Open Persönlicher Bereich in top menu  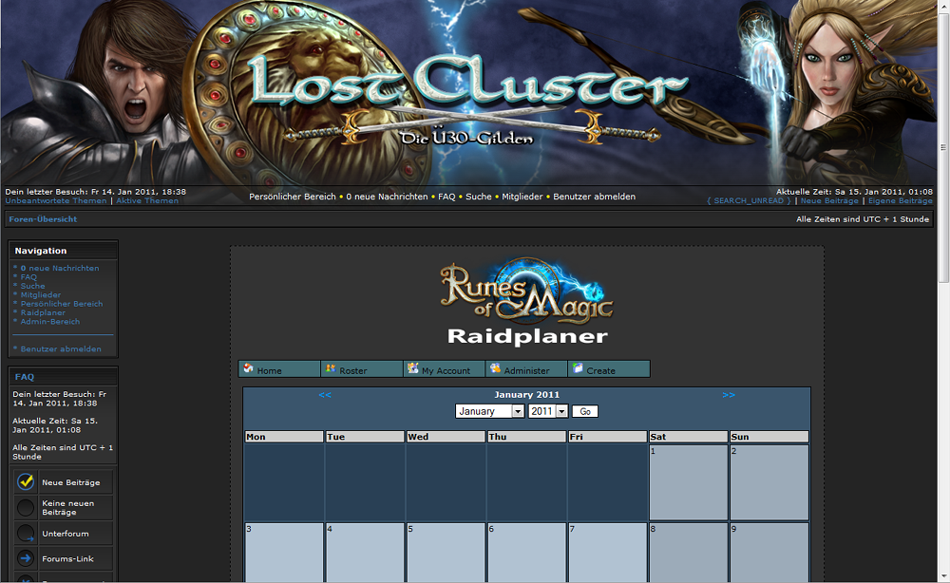click(x=293, y=196)
